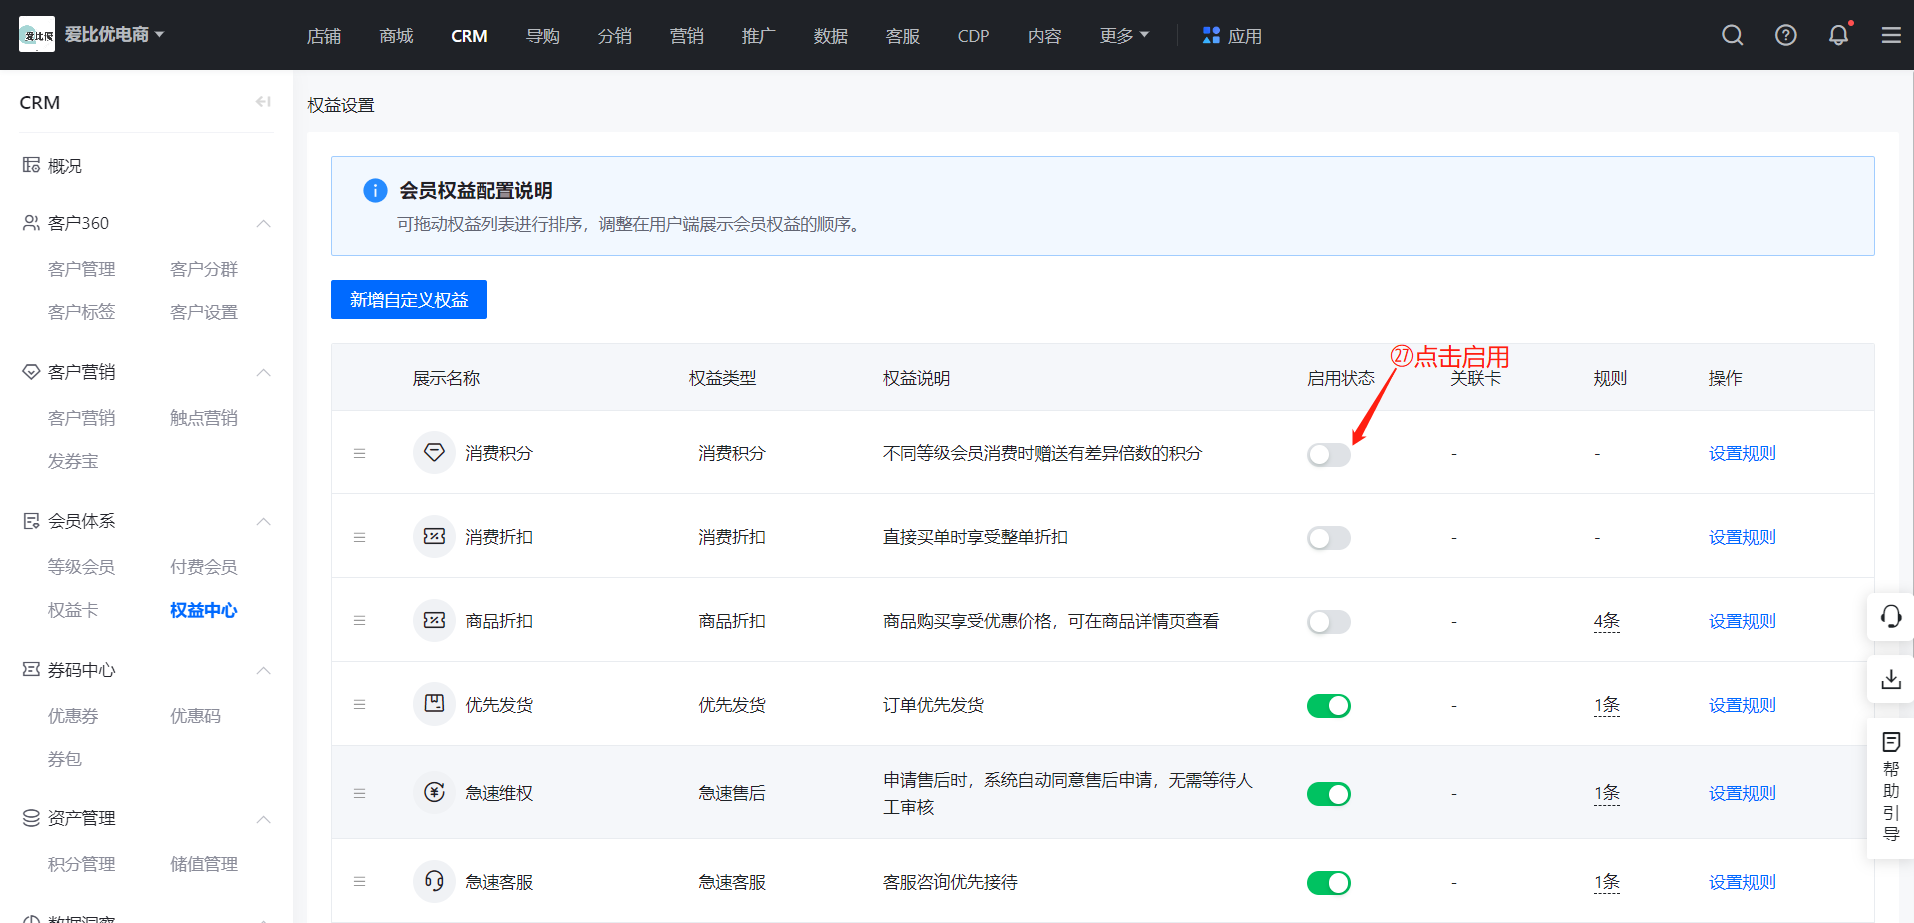Open 1条 rules link for 优先发货

1606,705
